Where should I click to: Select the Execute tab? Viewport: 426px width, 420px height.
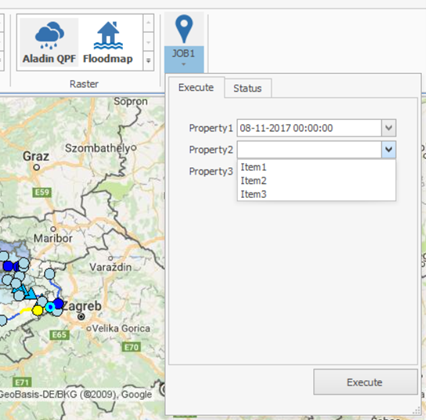coord(196,88)
